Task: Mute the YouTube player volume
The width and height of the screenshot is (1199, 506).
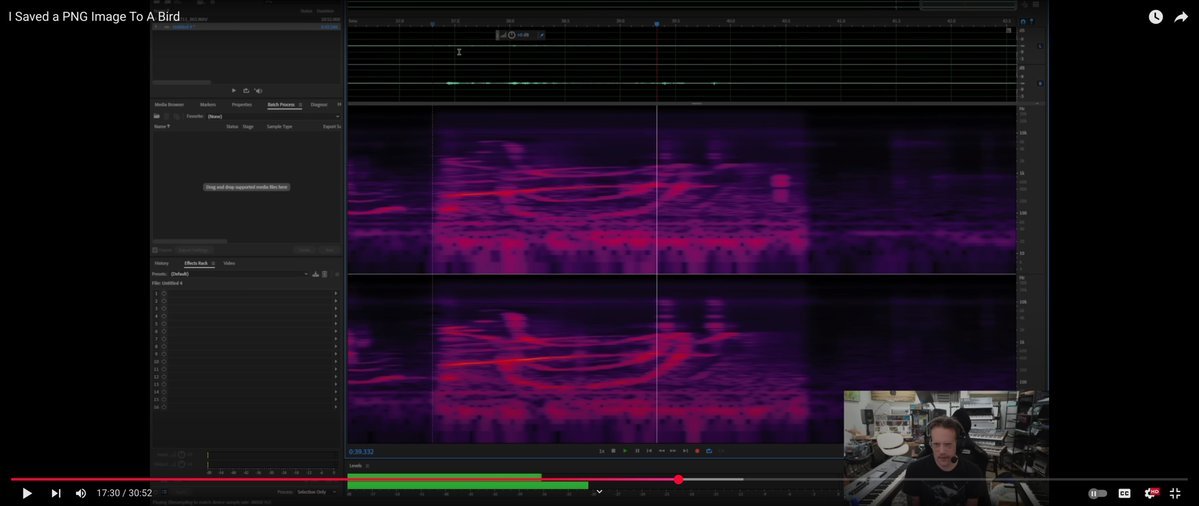Action: click(81, 493)
